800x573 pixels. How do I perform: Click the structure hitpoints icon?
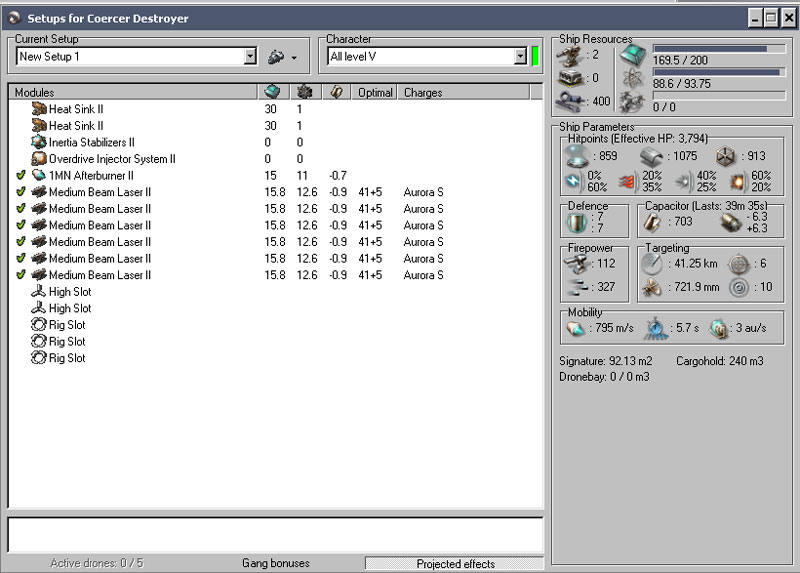click(x=726, y=156)
